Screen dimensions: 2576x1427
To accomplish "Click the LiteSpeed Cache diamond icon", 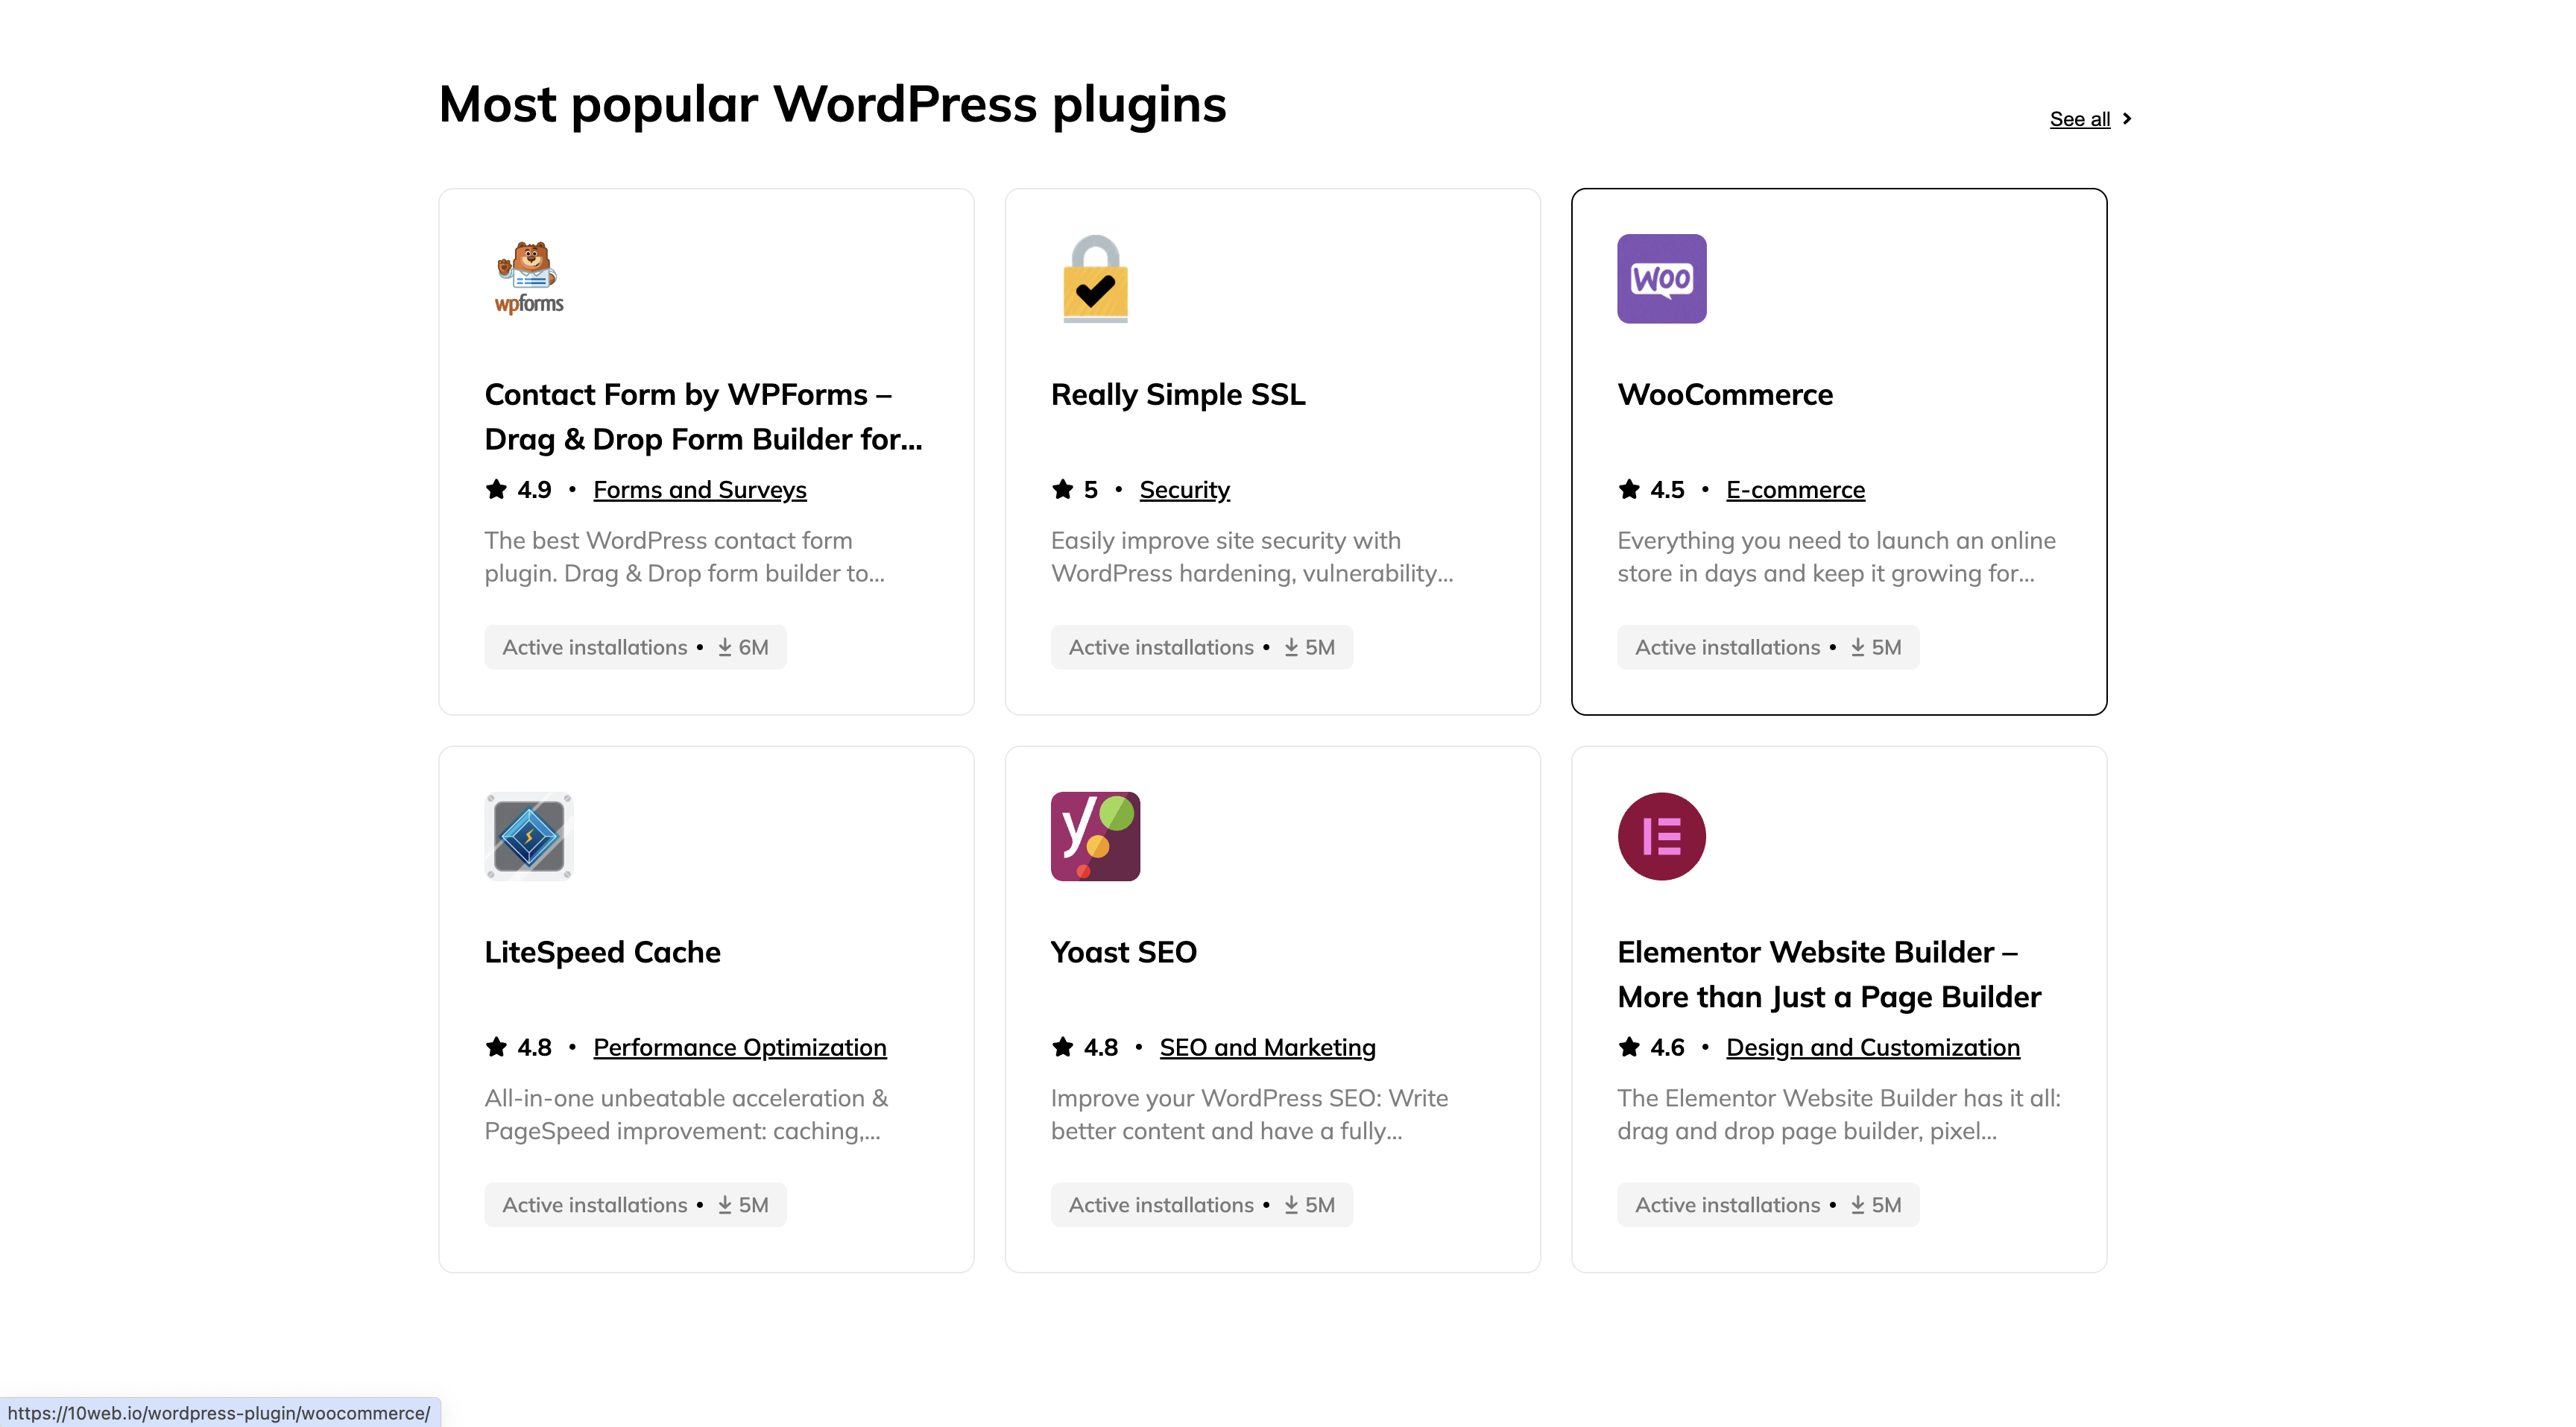I will click(529, 836).
